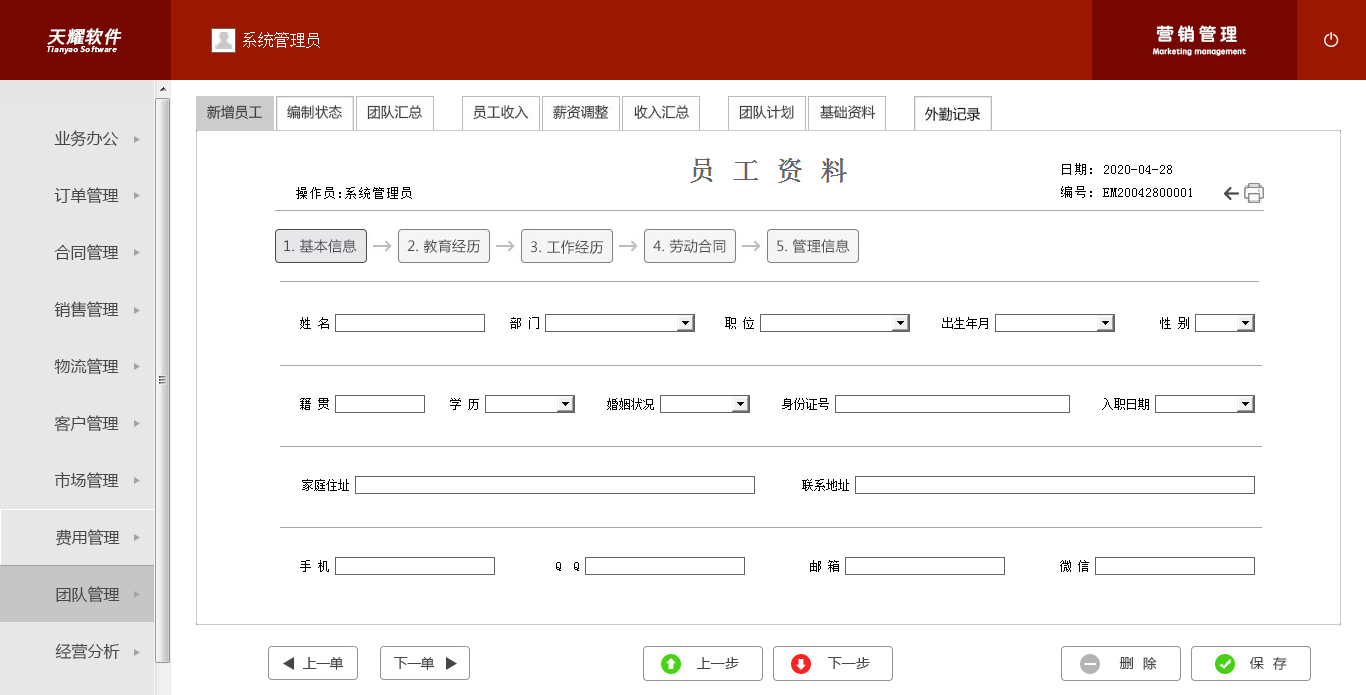The width and height of the screenshot is (1366, 695).
Task: Switch to 员工收入 tab
Action: click(501, 113)
